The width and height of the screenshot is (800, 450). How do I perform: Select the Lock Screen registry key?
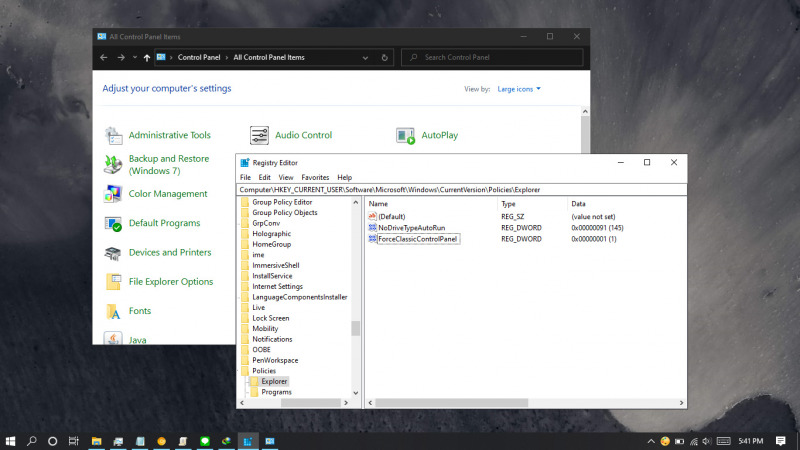point(270,318)
